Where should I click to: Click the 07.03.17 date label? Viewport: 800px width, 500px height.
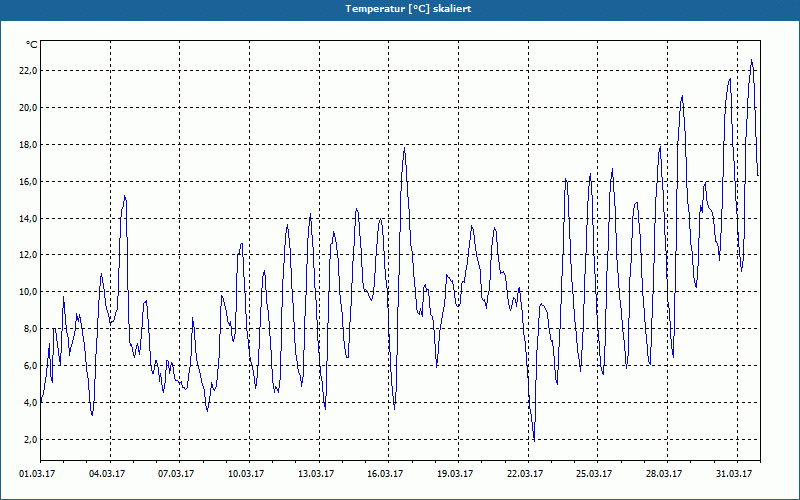pyautogui.click(x=176, y=474)
